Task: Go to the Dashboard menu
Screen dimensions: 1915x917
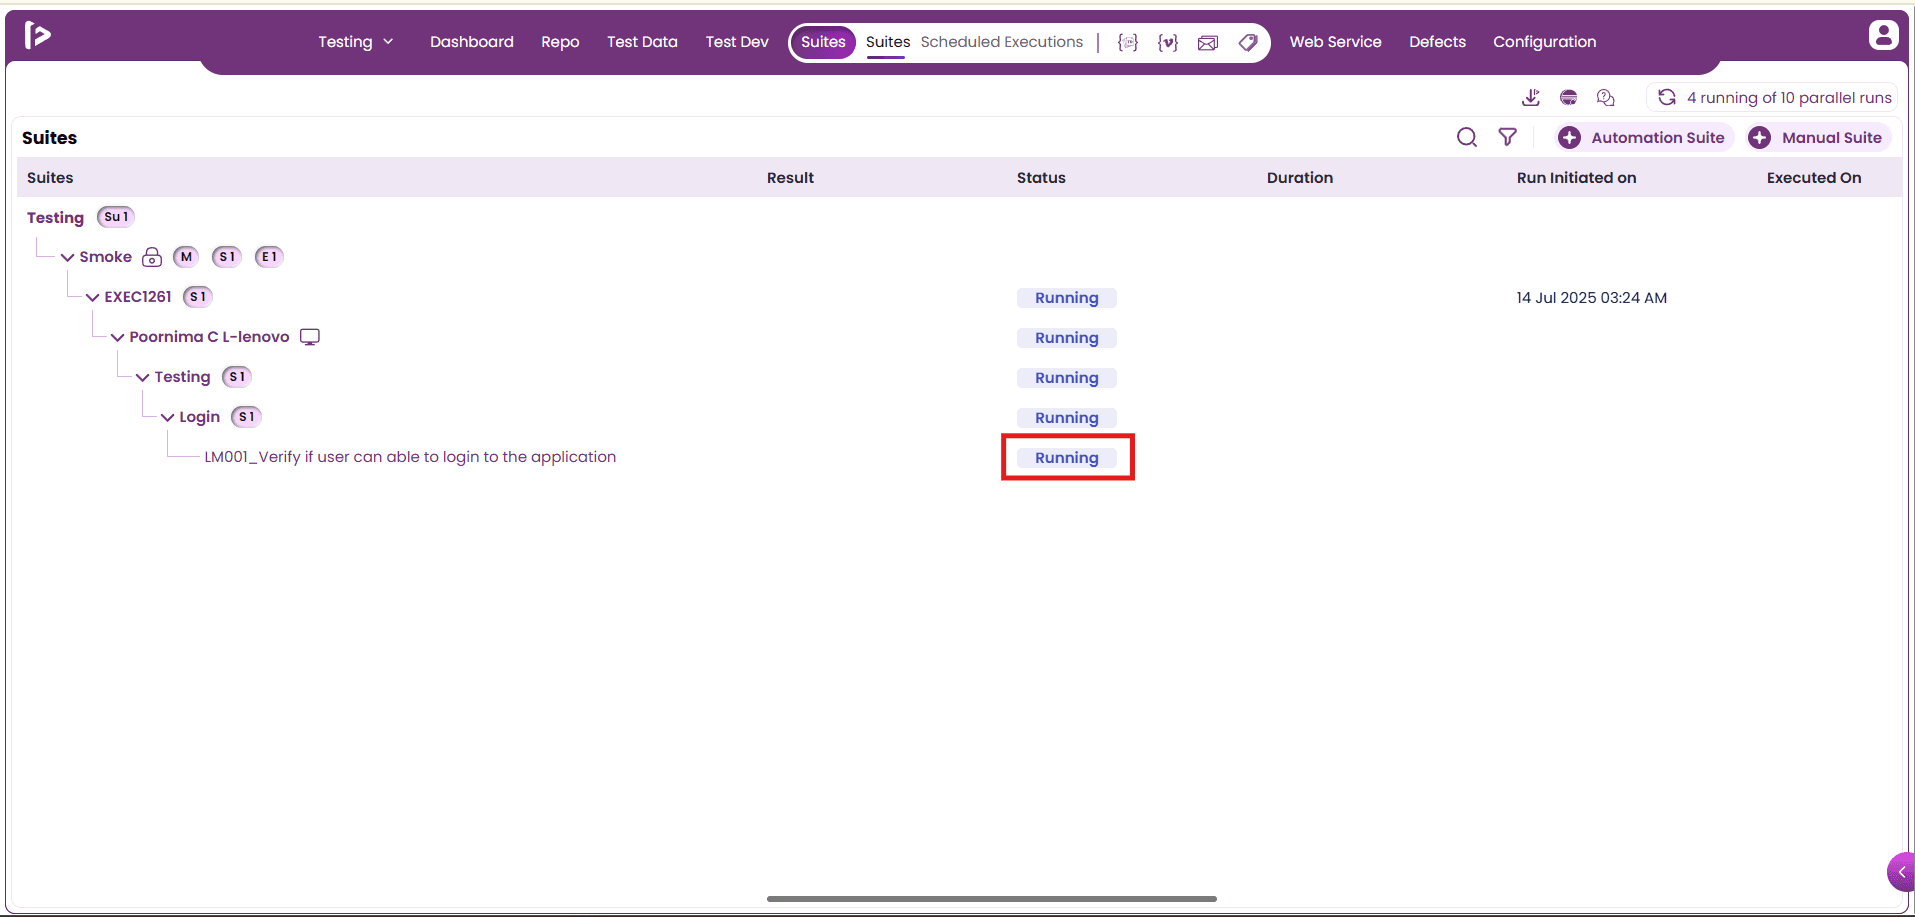Action: click(x=472, y=42)
